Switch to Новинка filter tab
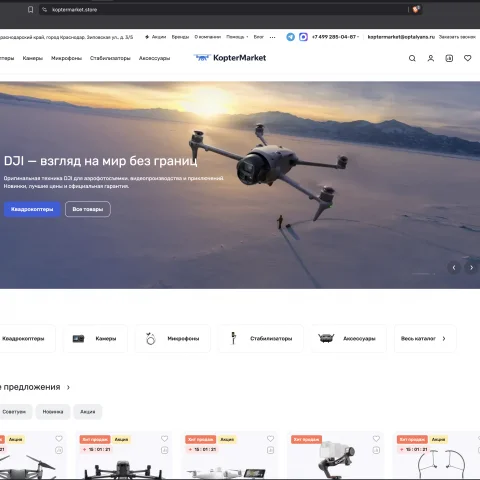 point(53,412)
